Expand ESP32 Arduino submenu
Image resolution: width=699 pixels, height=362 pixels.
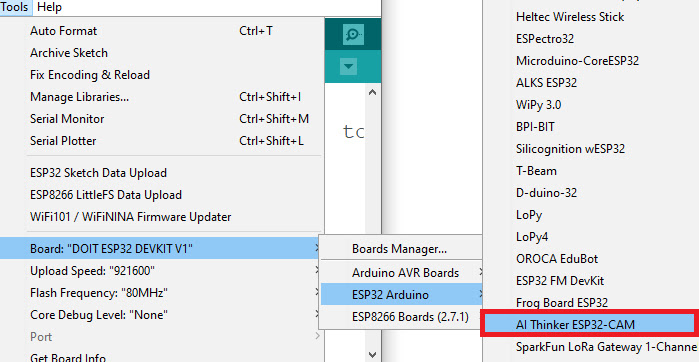point(402,294)
